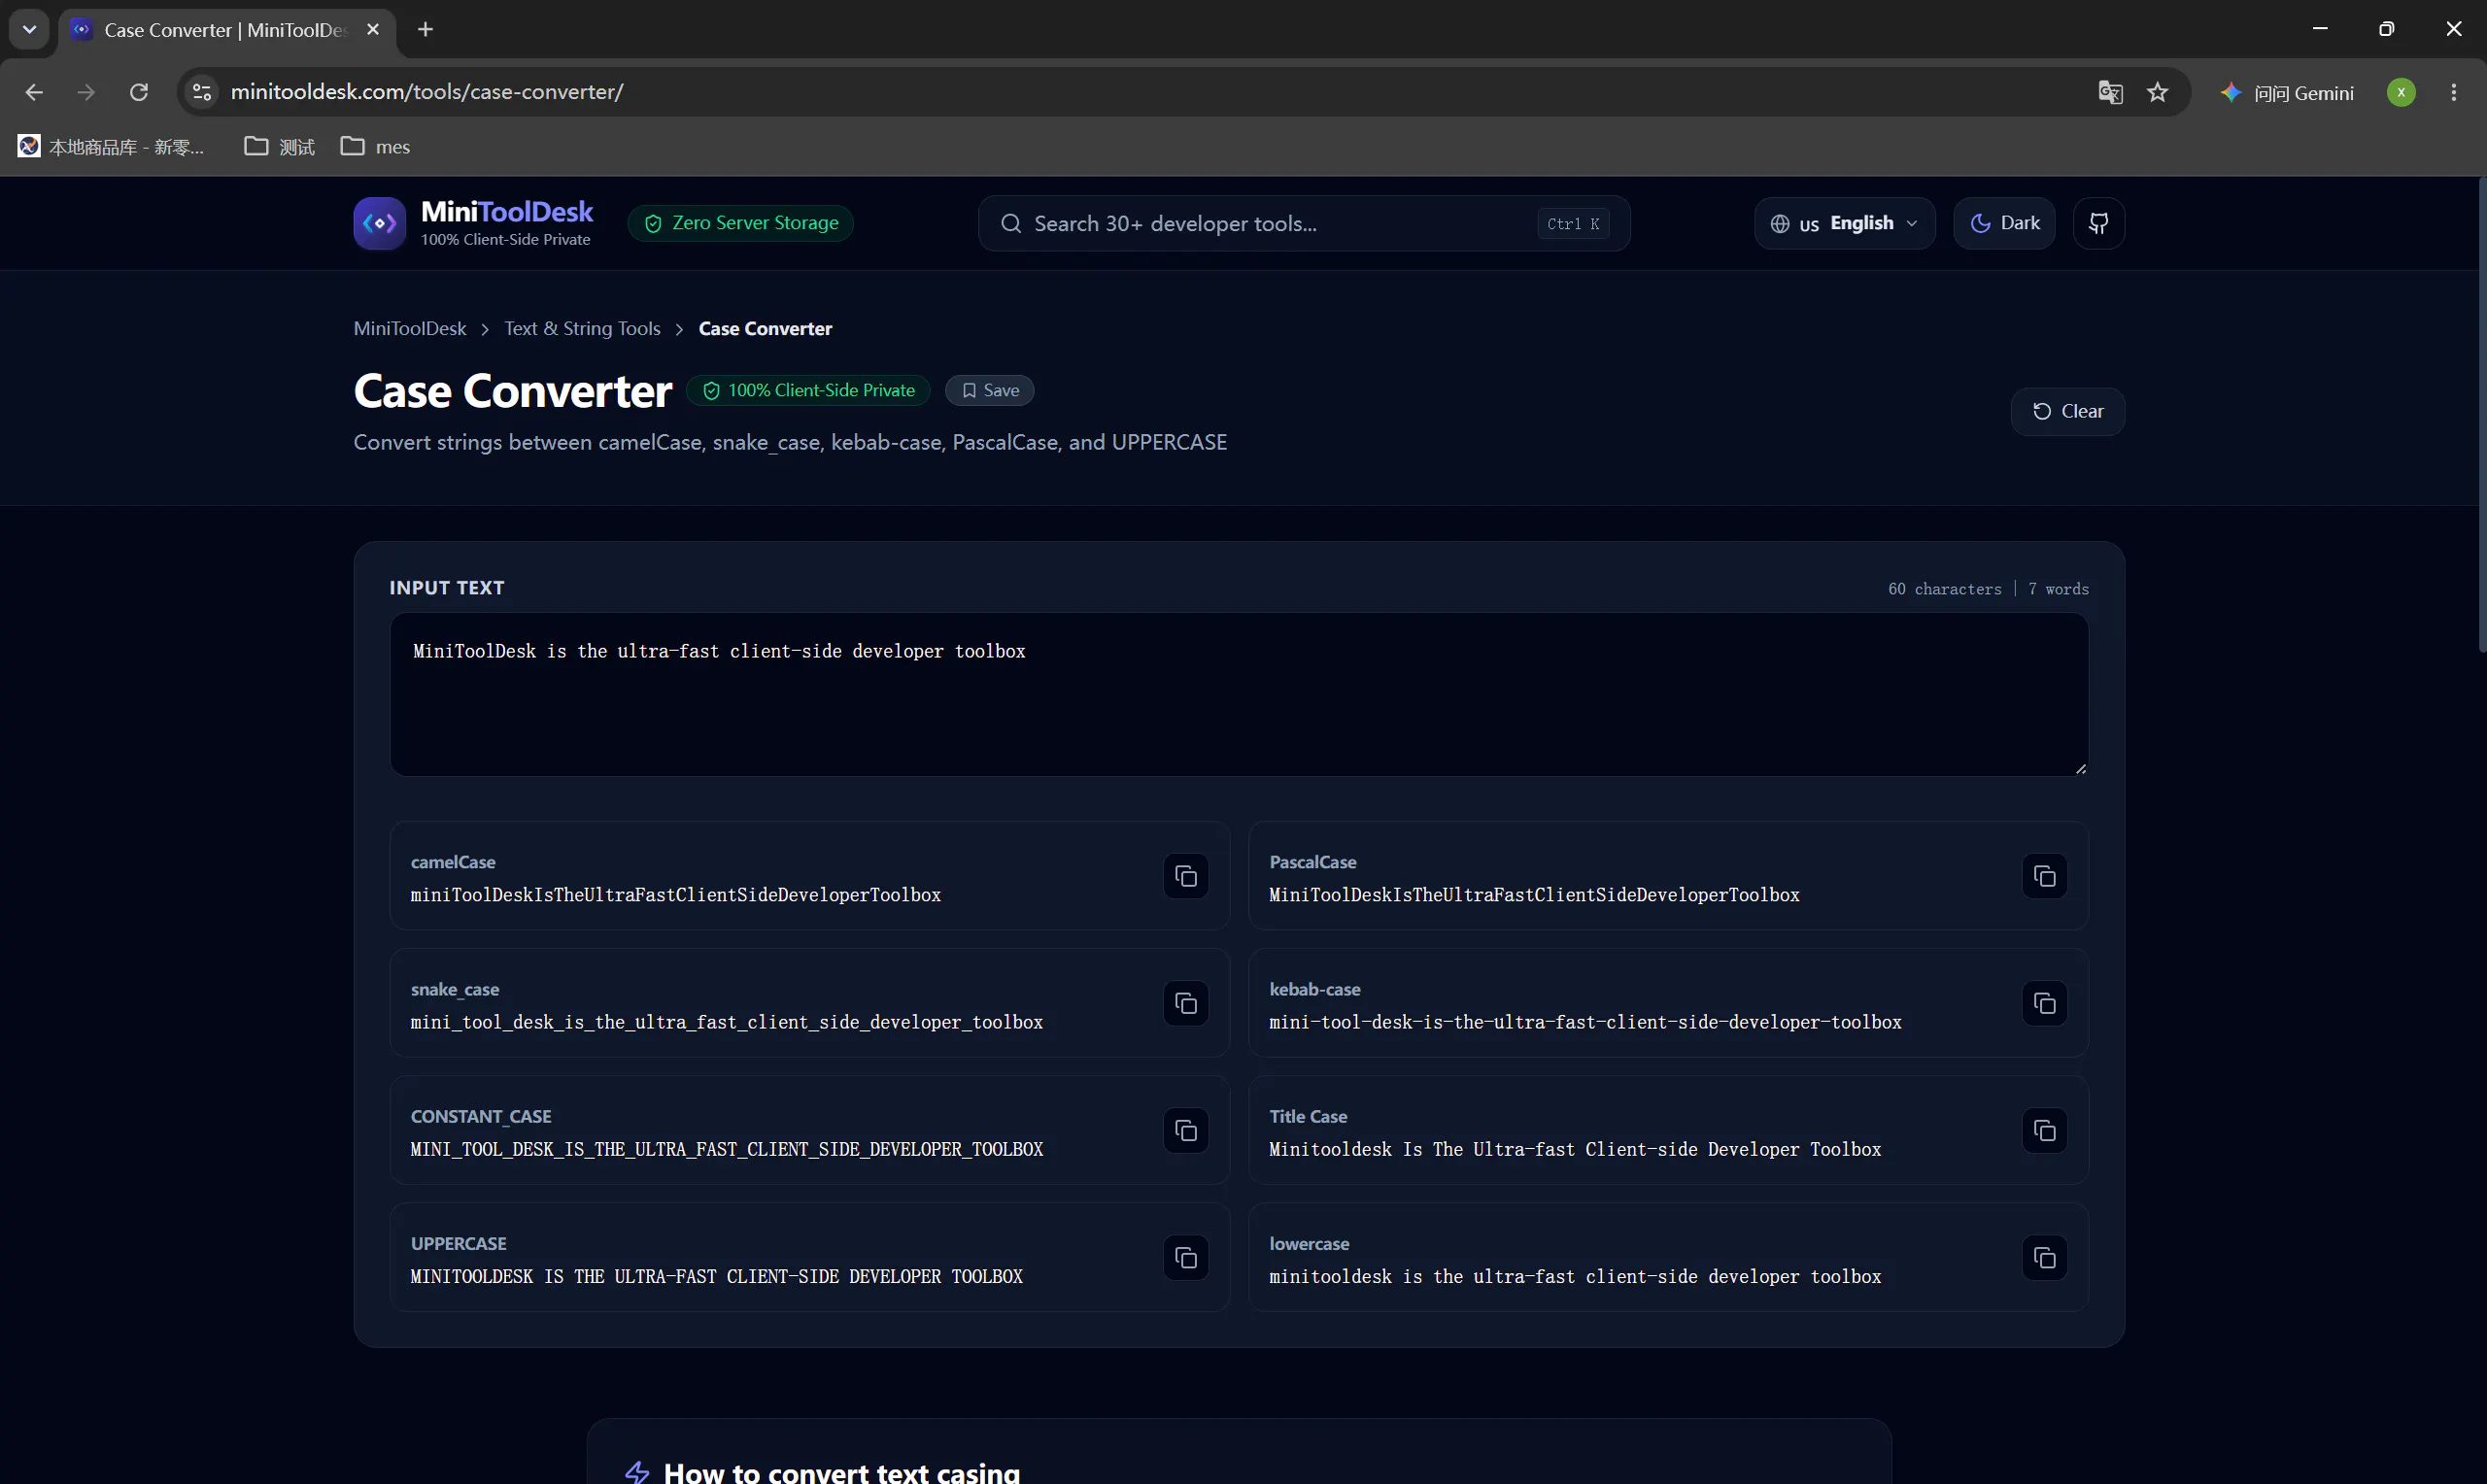Open the browser translate page icon
The image size is (2487, 1484).
(2110, 92)
